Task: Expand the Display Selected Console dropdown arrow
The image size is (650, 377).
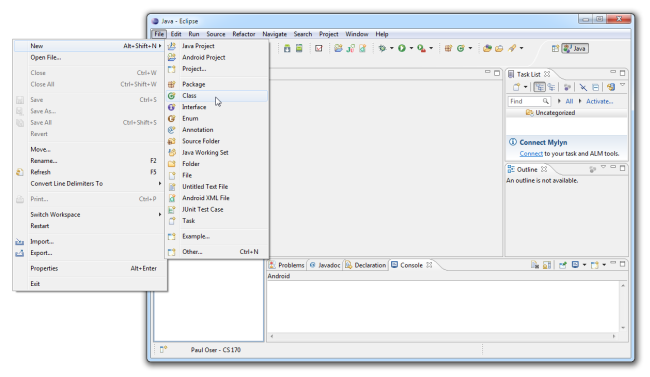Action: [585, 265]
